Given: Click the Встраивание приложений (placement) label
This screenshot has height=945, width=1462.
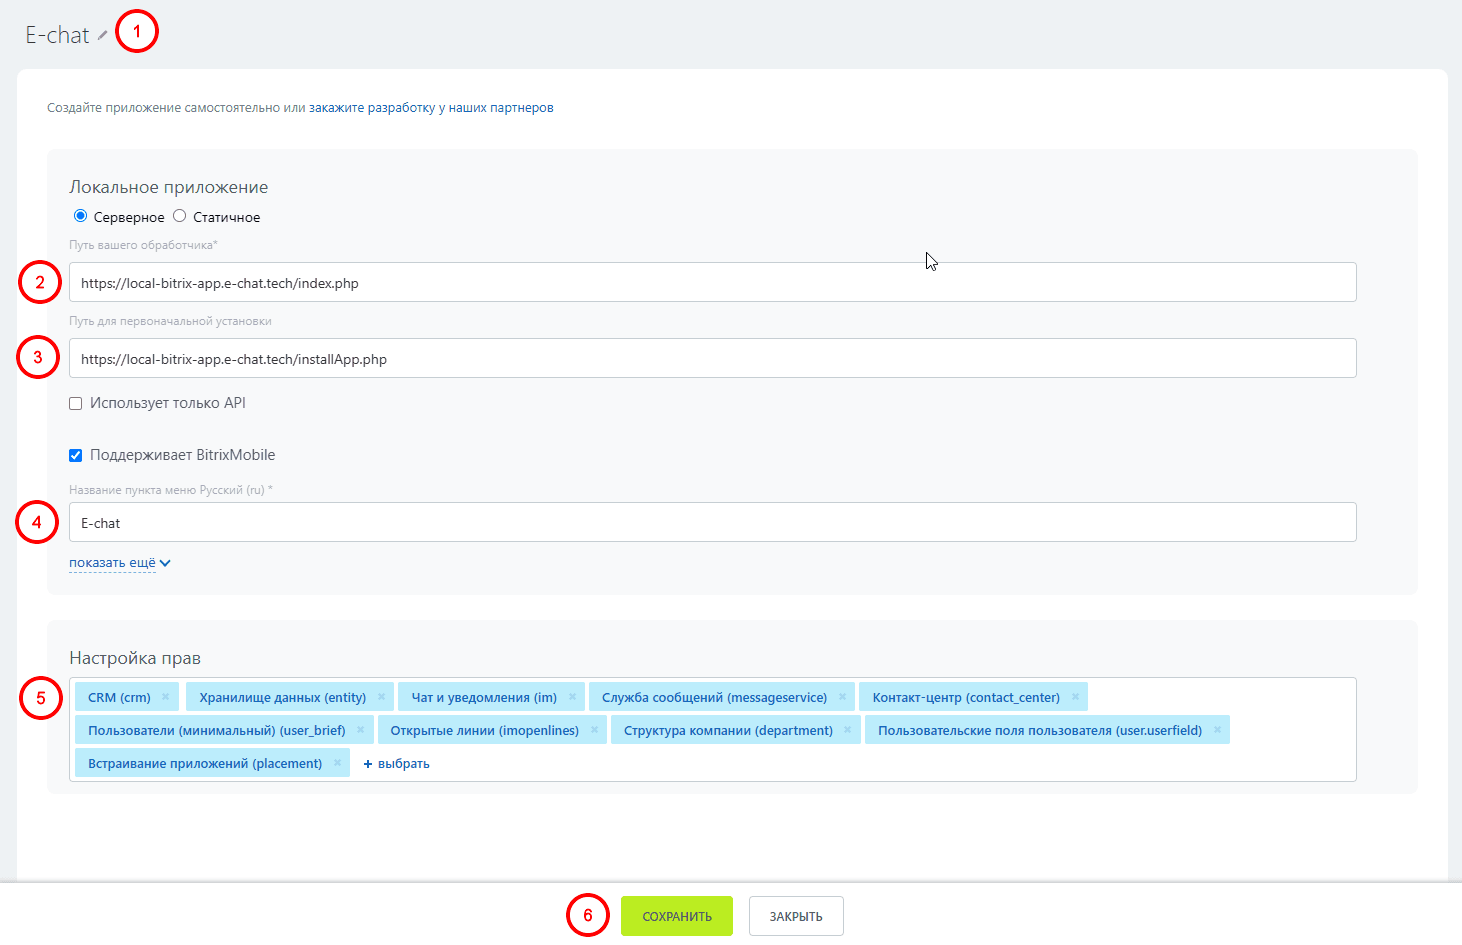Looking at the screenshot, I should pos(205,763).
